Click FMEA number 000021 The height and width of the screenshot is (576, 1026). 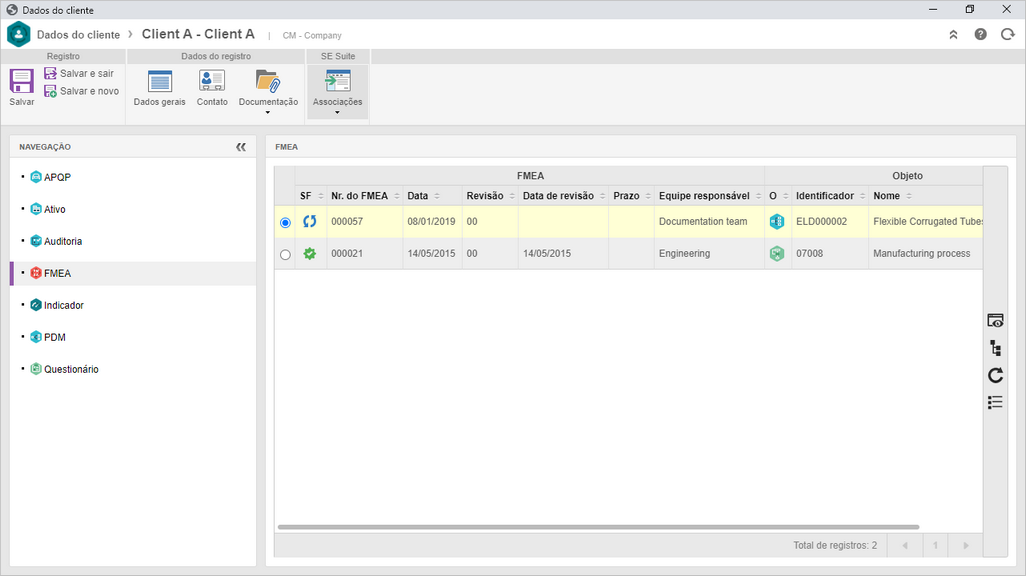347,253
